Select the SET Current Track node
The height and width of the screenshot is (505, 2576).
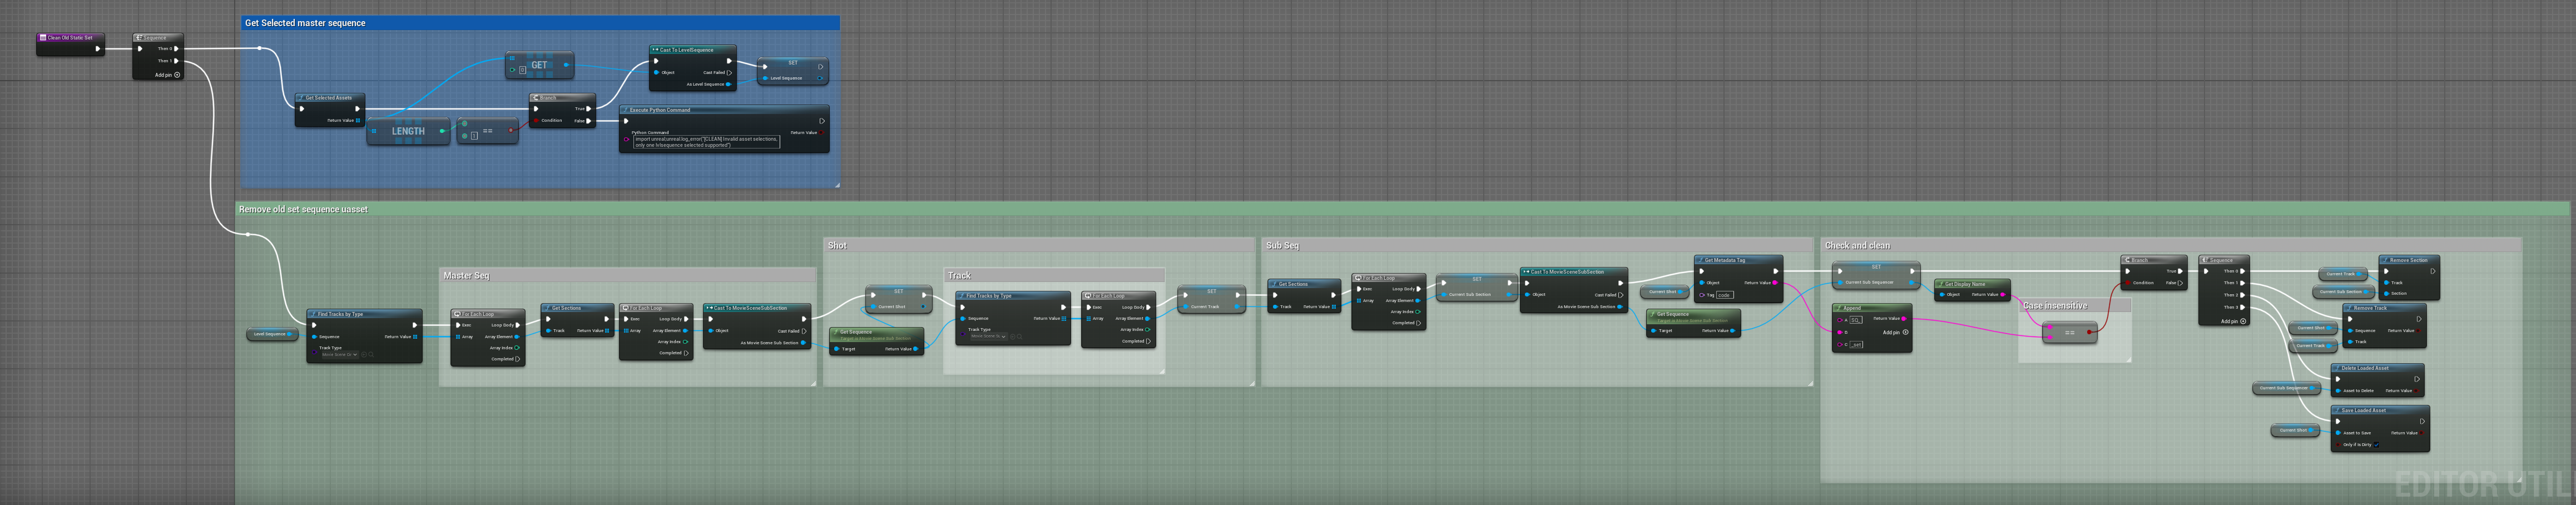(1211, 300)
